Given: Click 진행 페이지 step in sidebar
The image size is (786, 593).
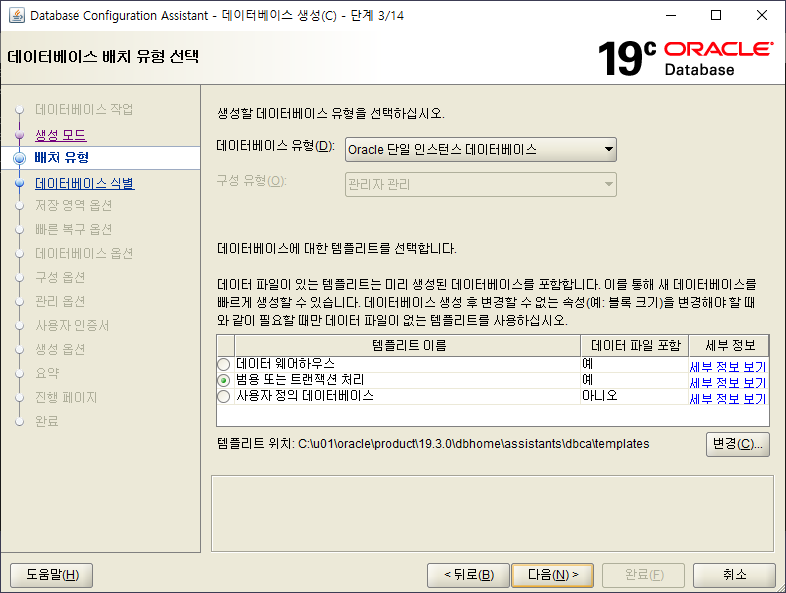Looking at the screenshot, I should (66, 398).
